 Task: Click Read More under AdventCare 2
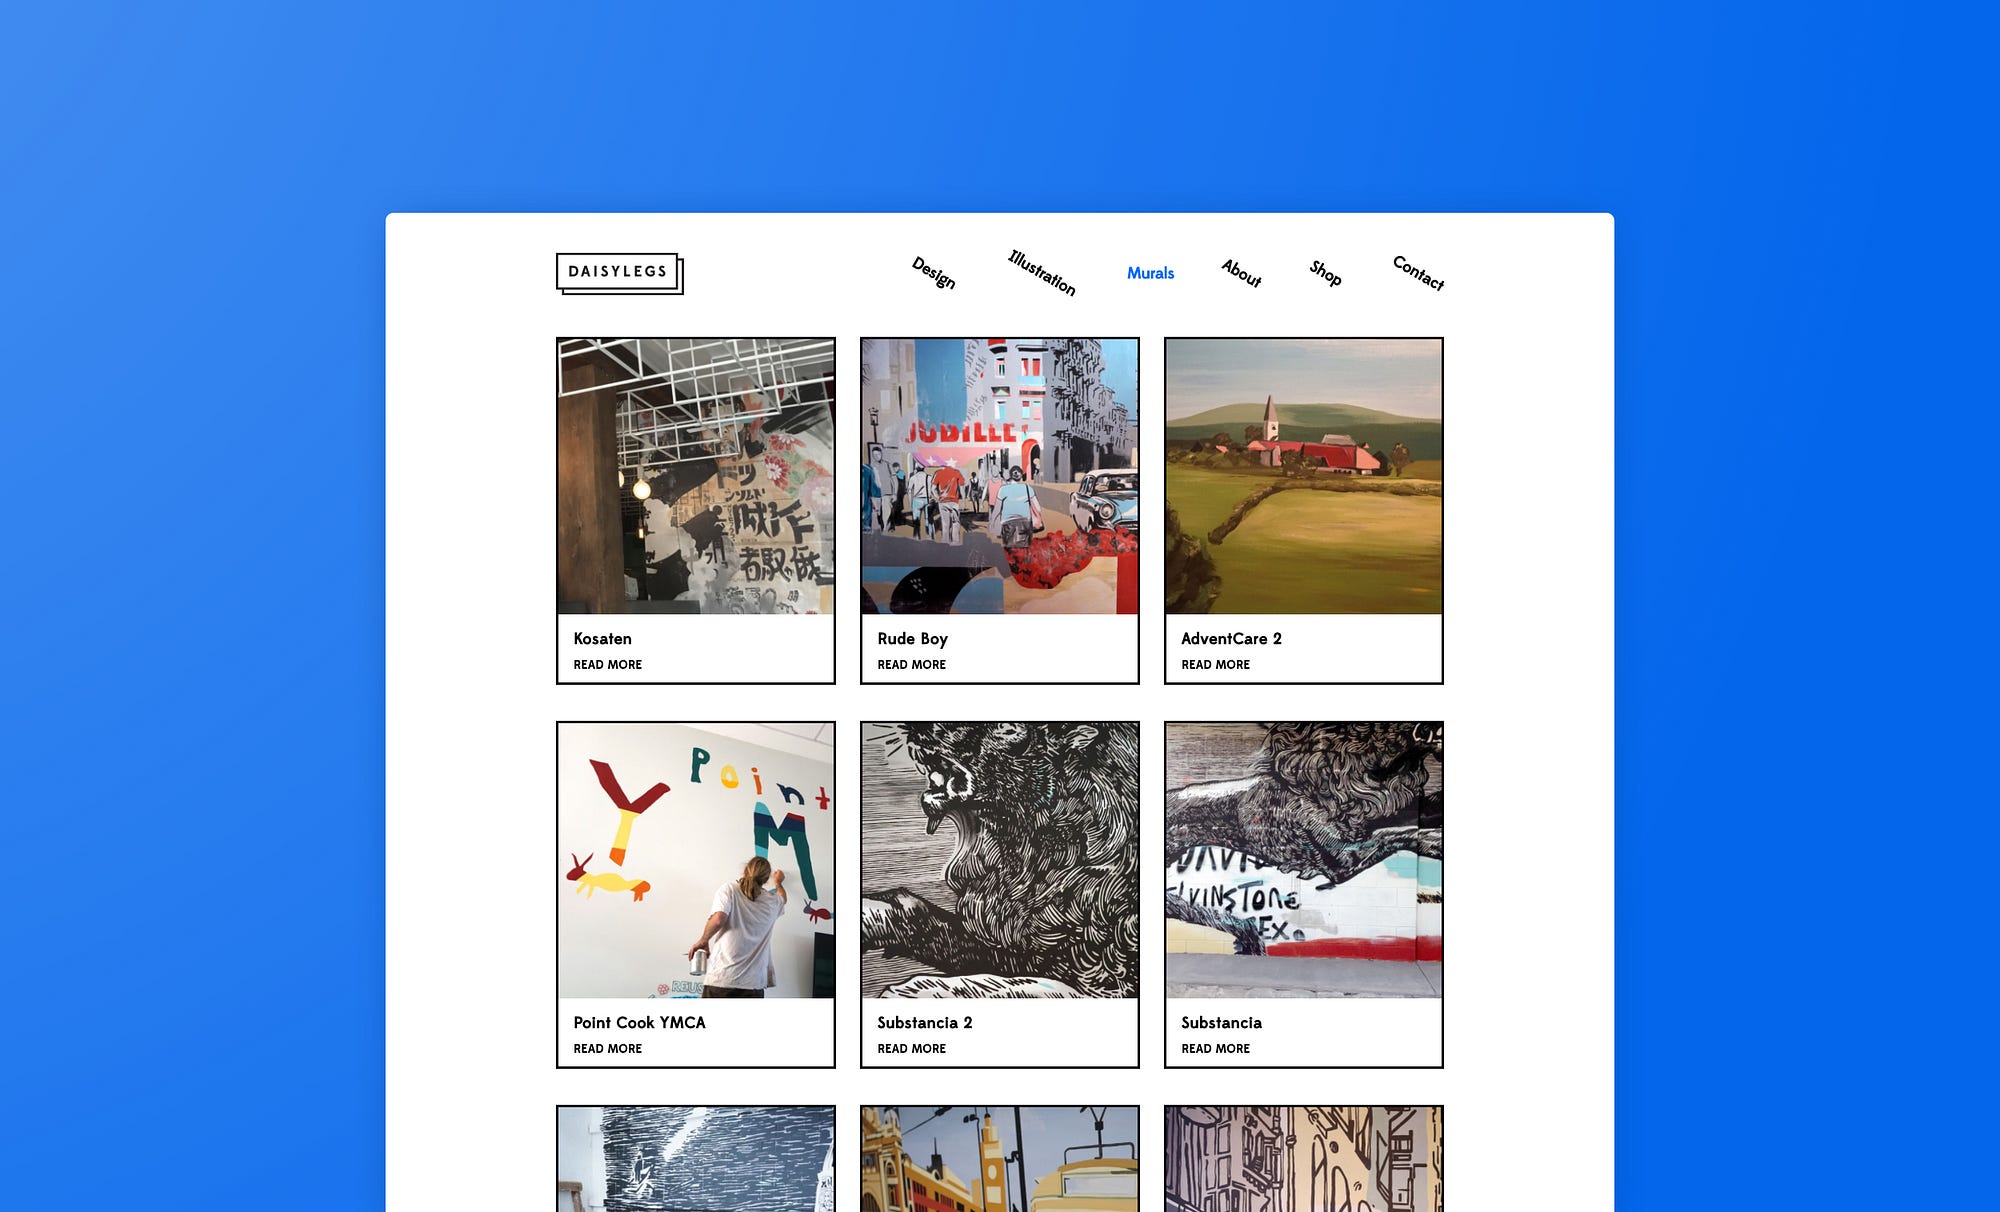click(1215, 665)
